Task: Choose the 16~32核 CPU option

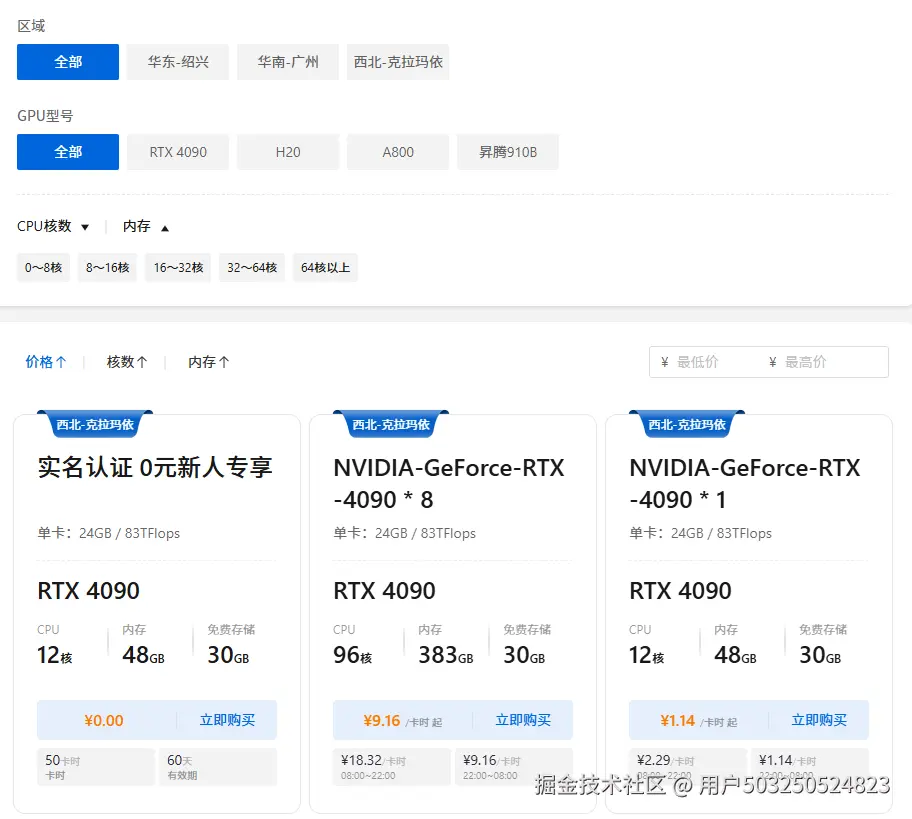Action: pyautogui.click(x=177, y=267)
